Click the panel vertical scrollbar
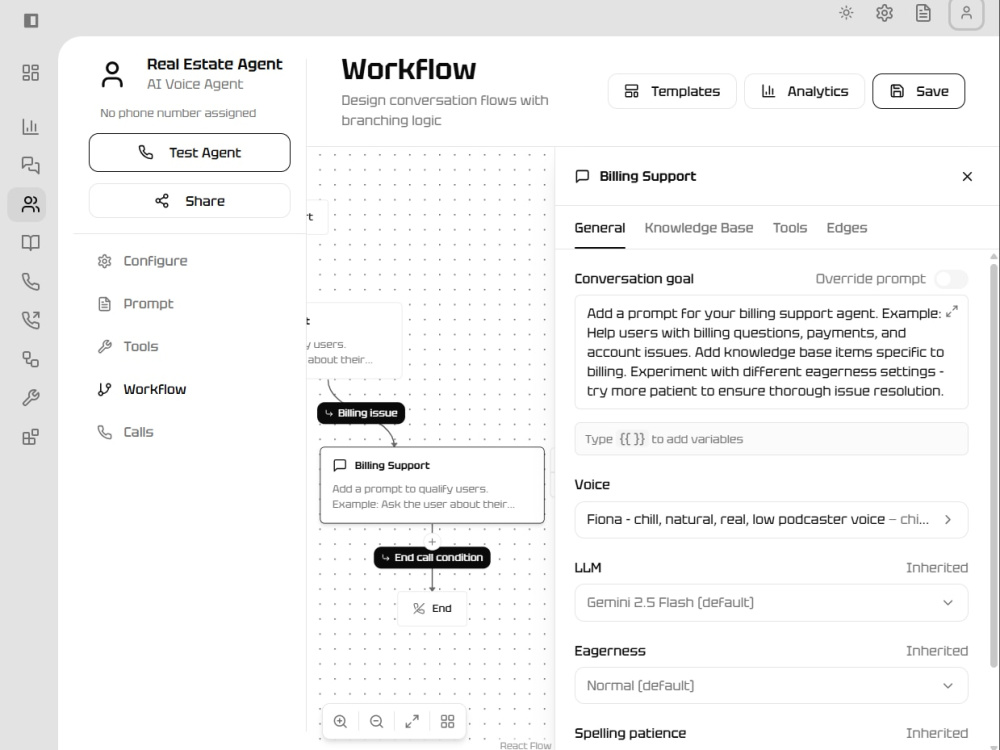The width and height of the screenshot is (1000, 750). click(994, 466)
